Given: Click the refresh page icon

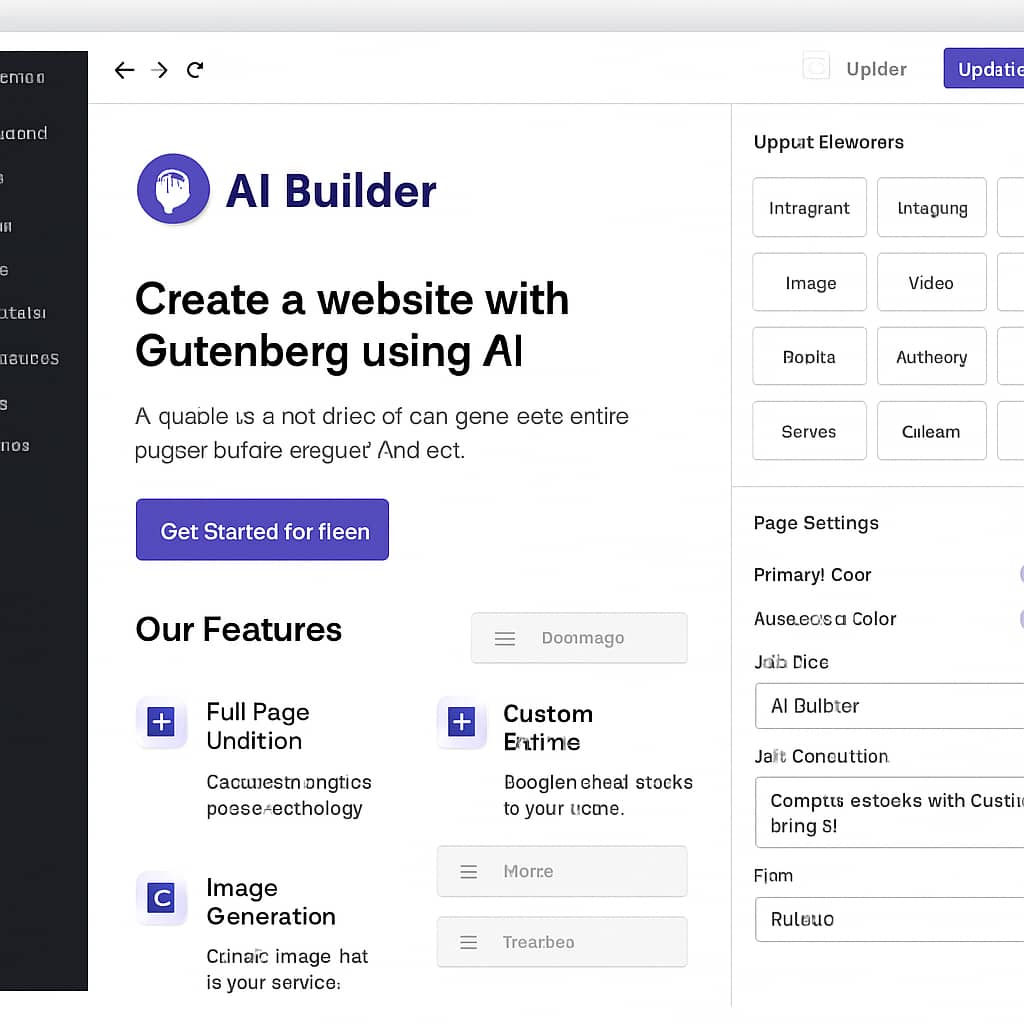Looking at the screenshot, I should (x=196, y=70).
